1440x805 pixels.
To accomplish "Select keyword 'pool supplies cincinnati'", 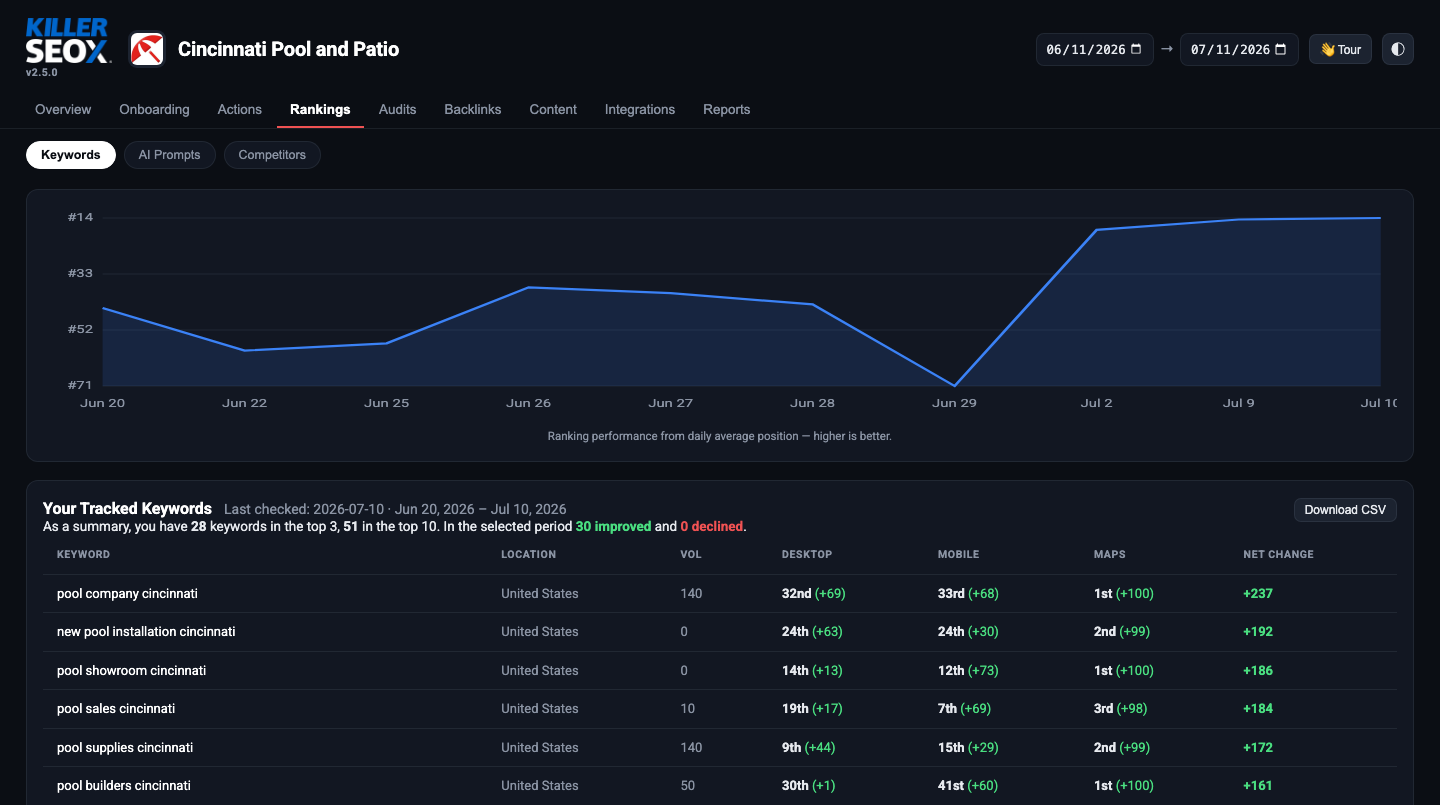I will [125, 747].
